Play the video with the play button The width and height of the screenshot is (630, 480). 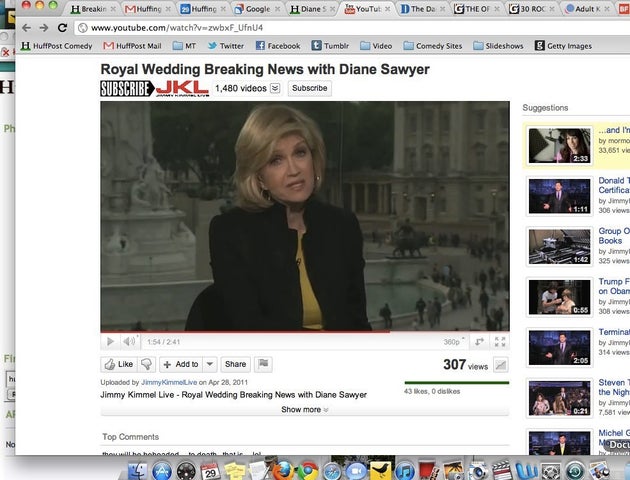tap(110, 342)
